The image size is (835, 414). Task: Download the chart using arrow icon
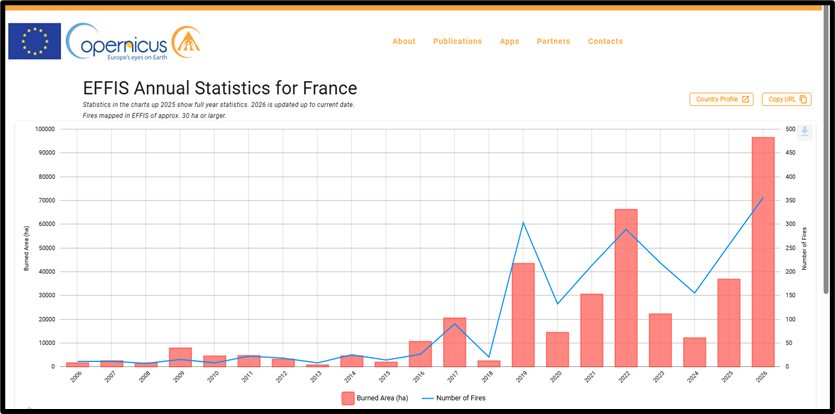805,132
